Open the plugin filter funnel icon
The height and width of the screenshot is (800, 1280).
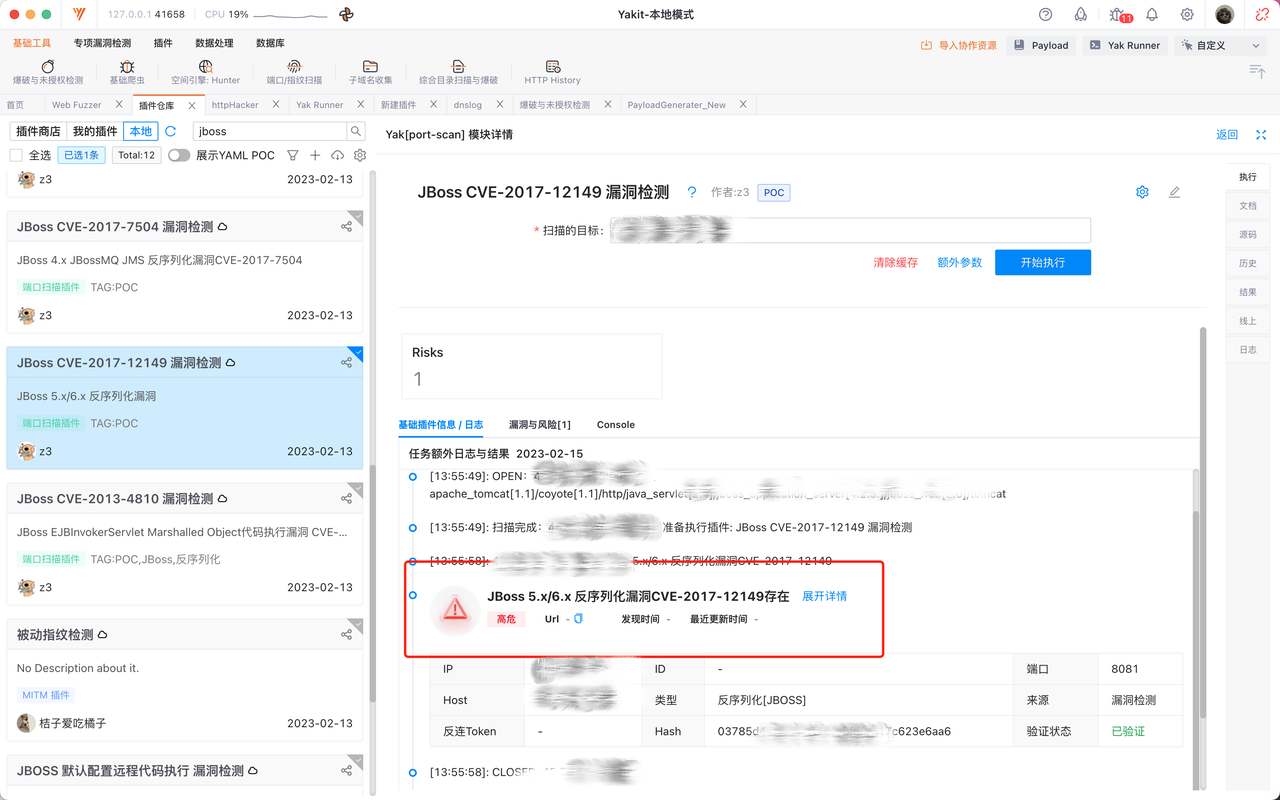point(293,155)
